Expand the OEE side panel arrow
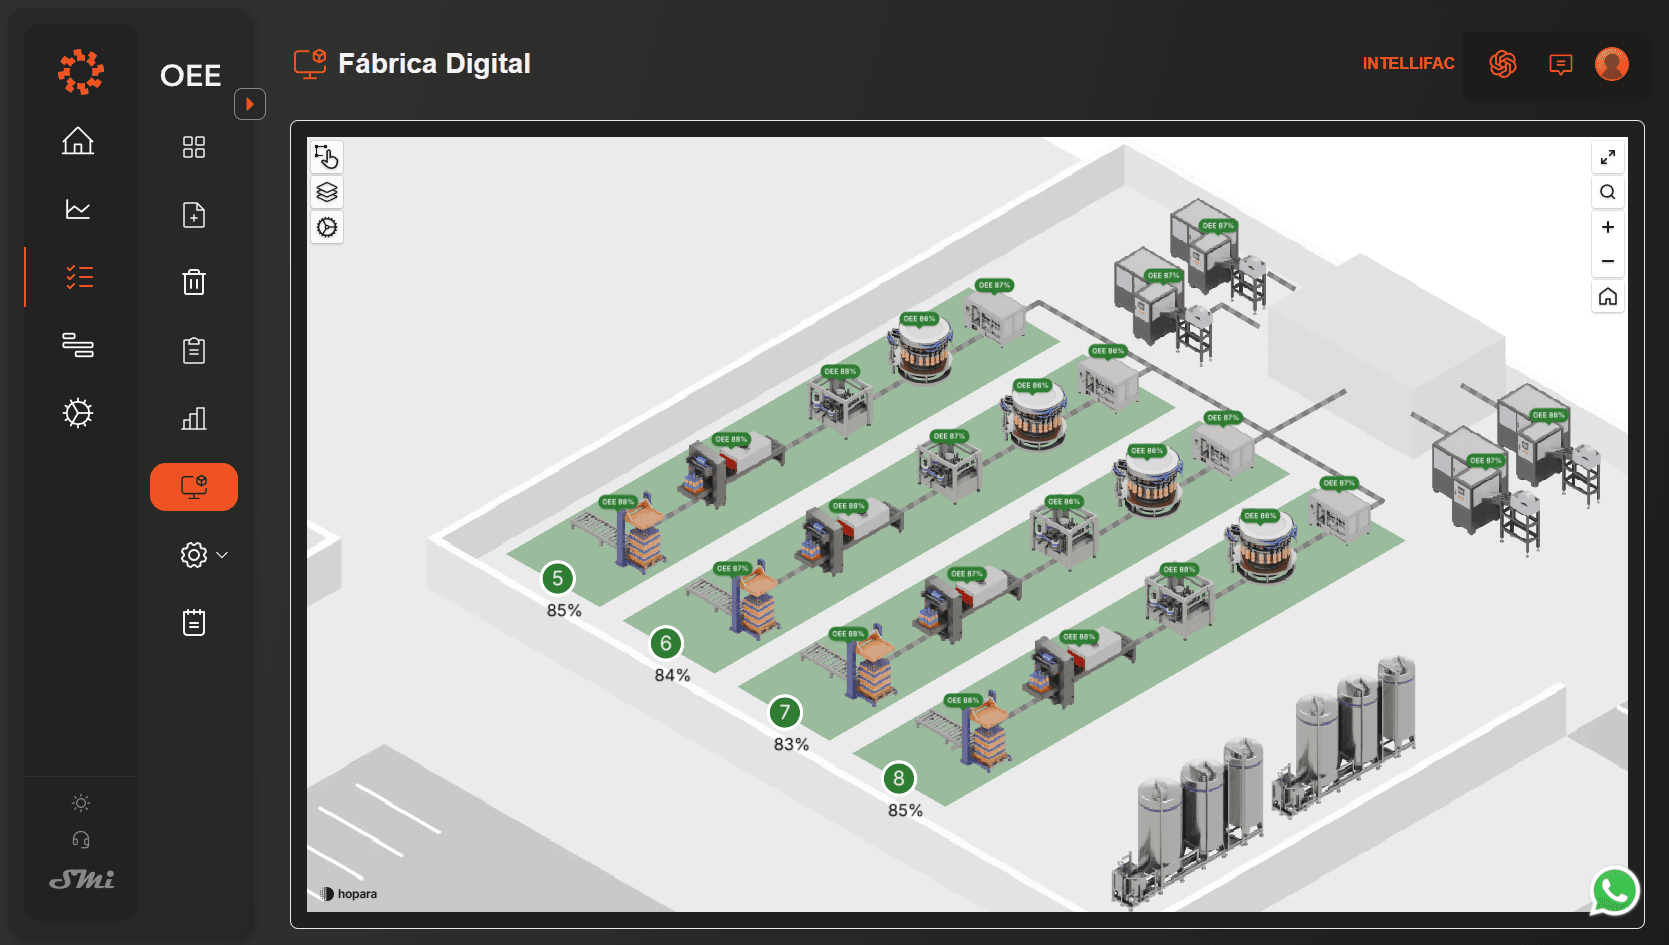Viewport: 1669px width, 945px height. click(250, 104)
